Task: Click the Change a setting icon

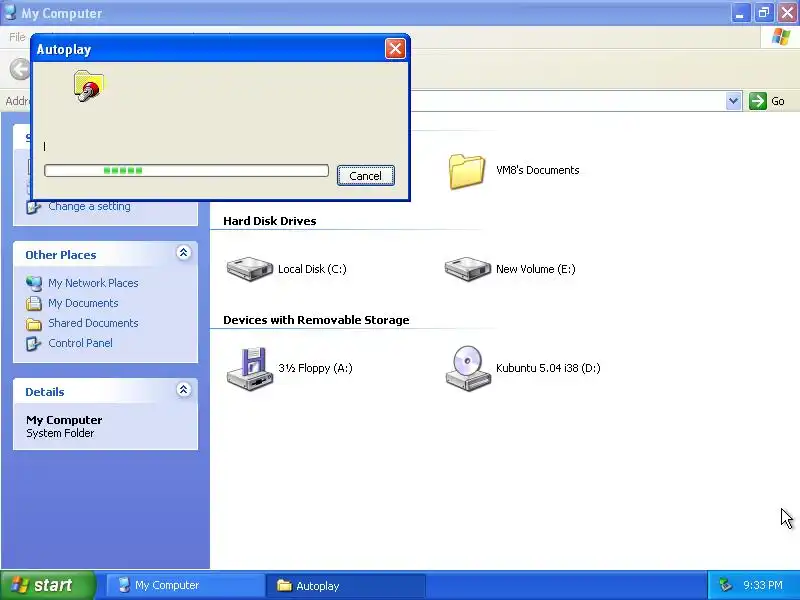Action: tap(34, 207)
